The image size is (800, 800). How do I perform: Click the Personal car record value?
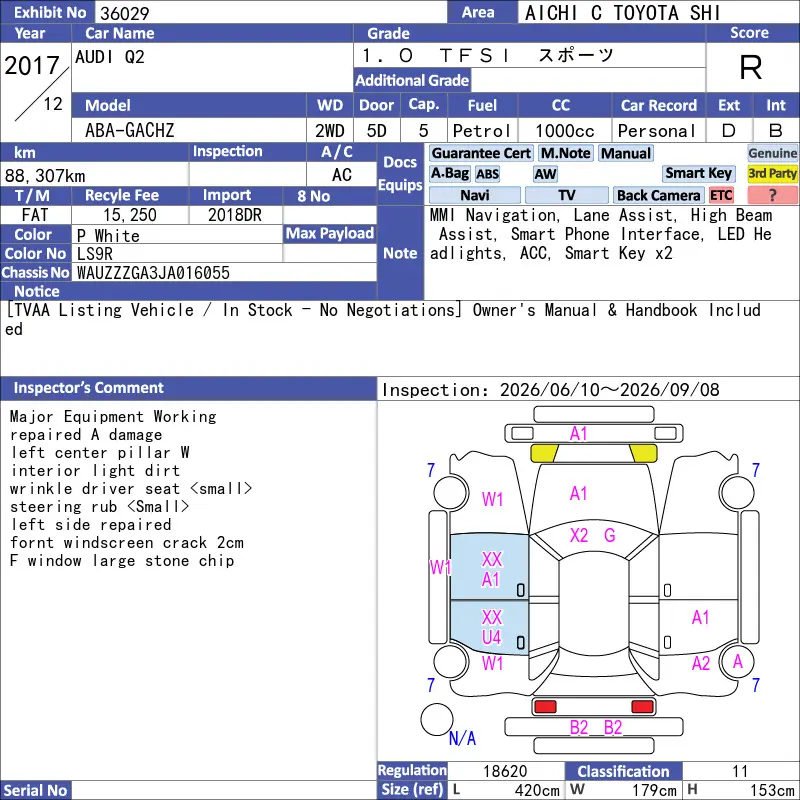(656, 131)
